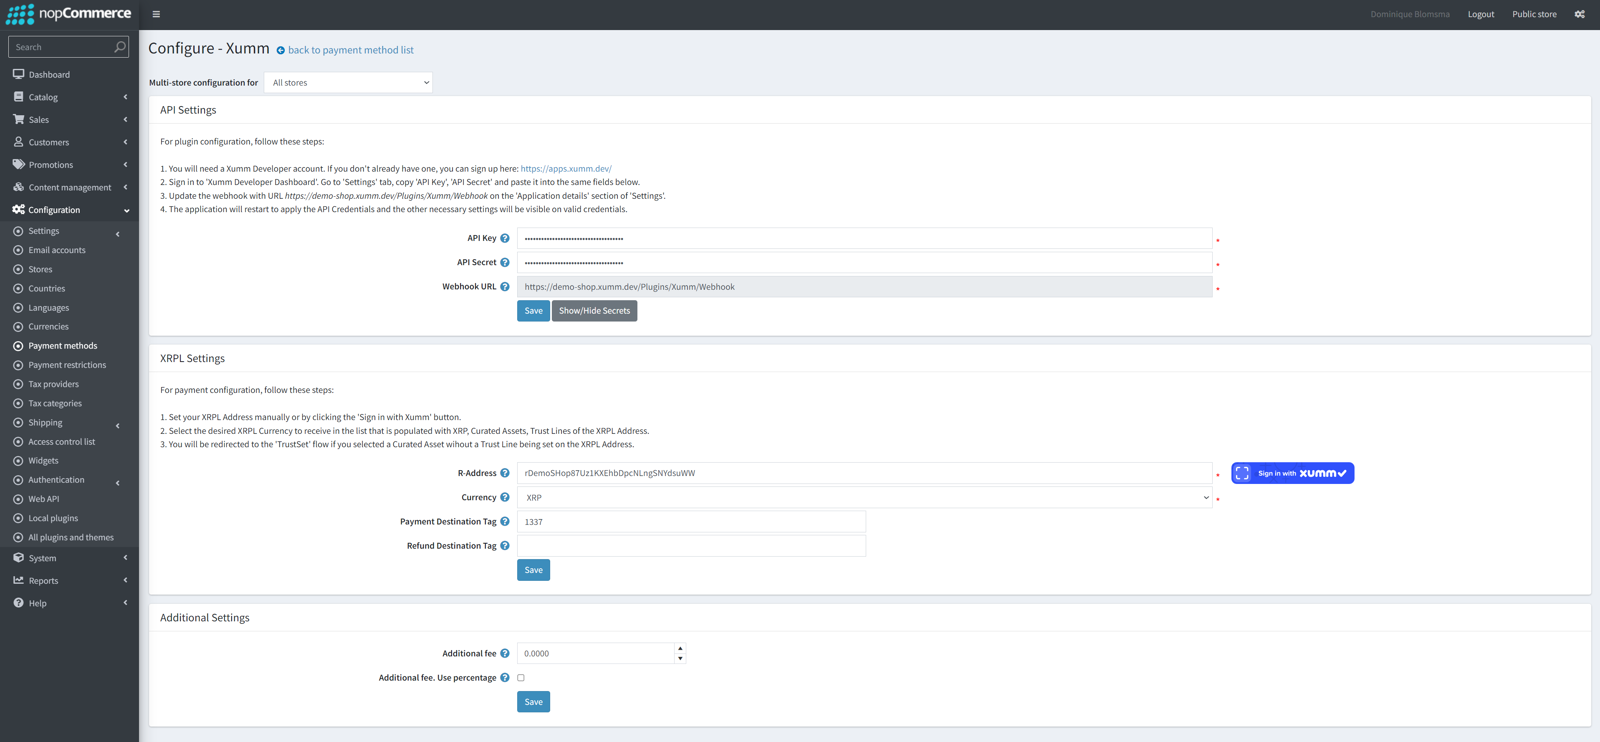Expand the Customers menu chevron
The image size is (1600, 742).
[x=125, y=142]
